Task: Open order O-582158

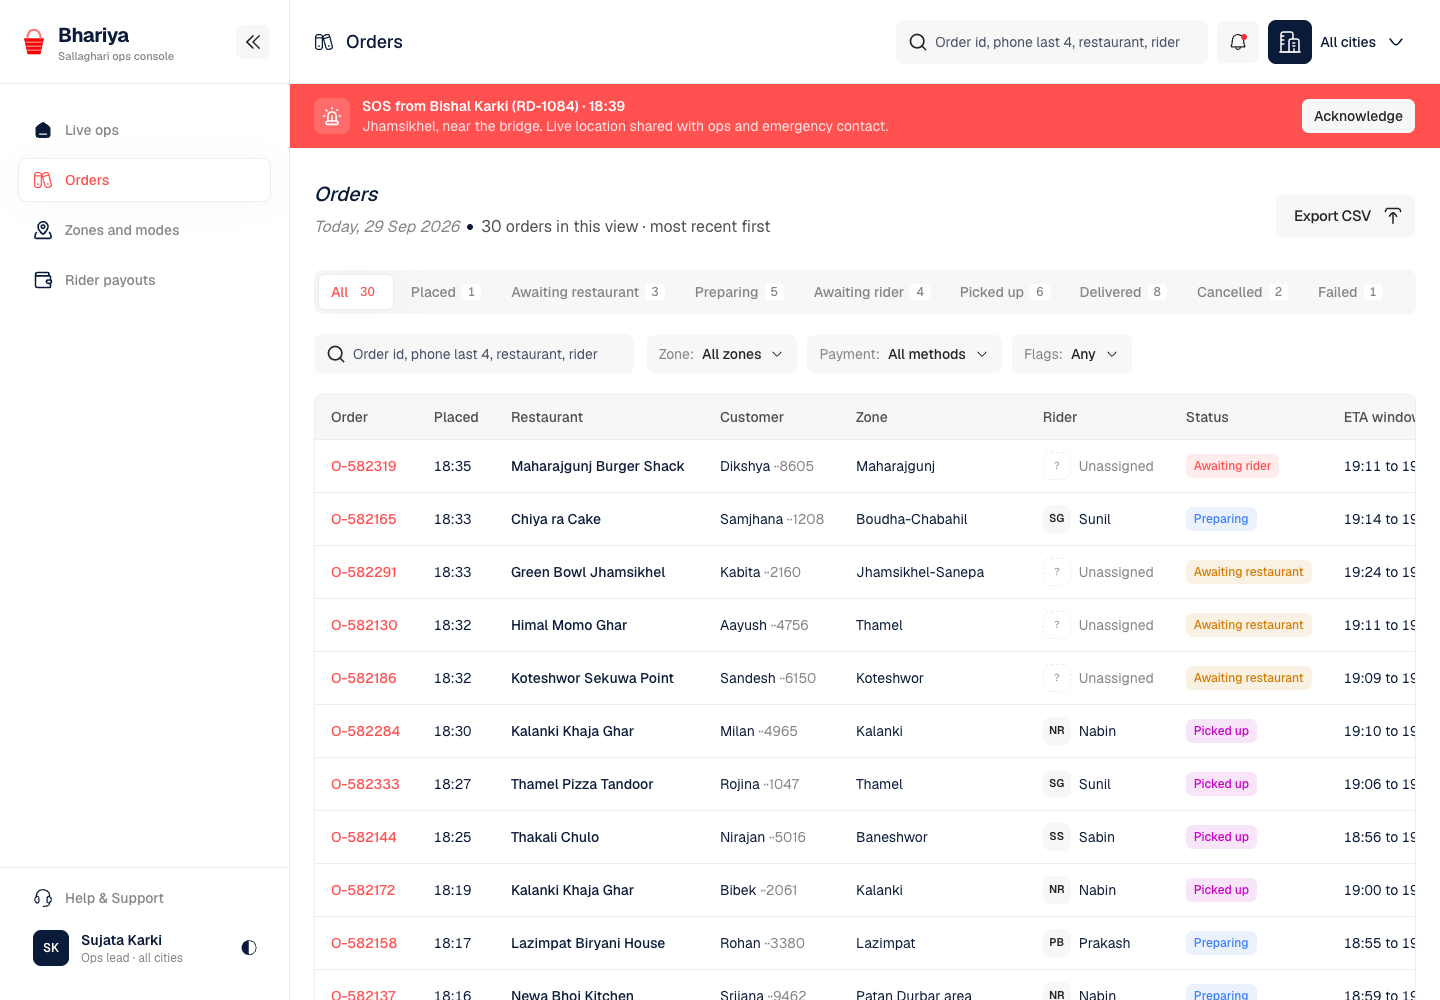Action: [364, 943]
